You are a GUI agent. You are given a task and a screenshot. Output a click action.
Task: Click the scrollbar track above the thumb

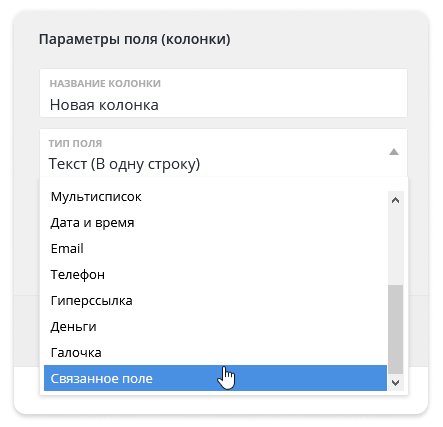click(396, 247)
